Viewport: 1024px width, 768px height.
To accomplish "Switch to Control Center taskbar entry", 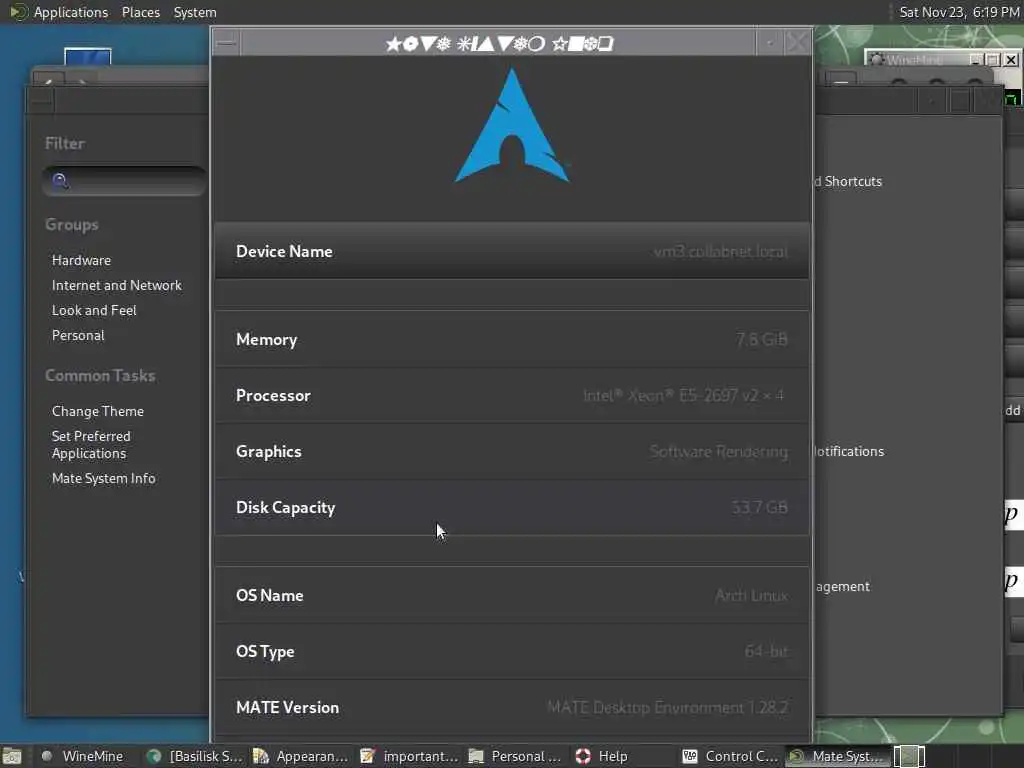I will pyautogui.click(x=730, y=756).
